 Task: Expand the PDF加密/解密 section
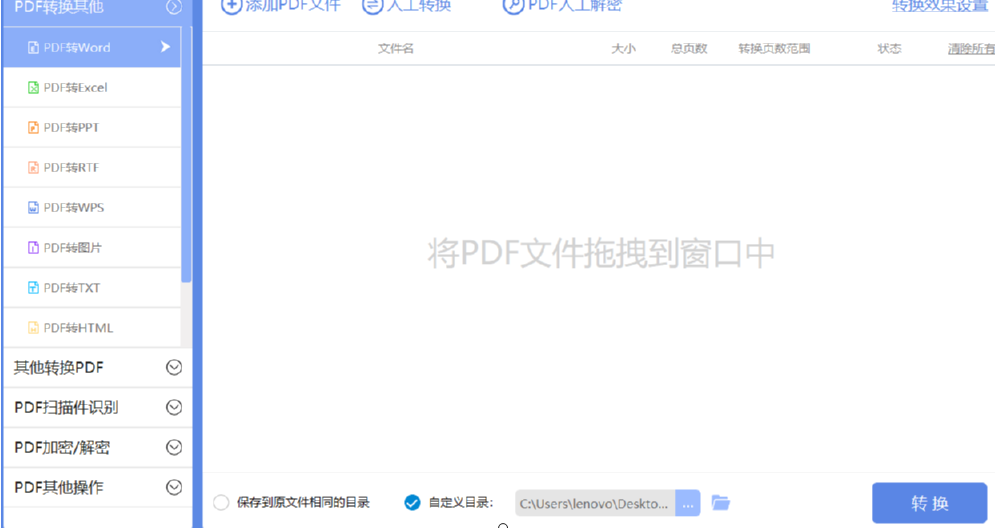pyautogui.click(x=174, y=448)
